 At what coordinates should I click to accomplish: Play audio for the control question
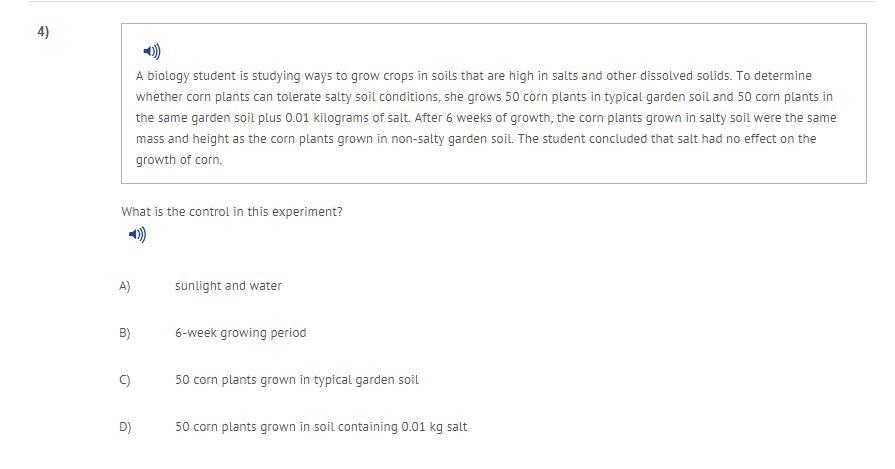[138, 234]
